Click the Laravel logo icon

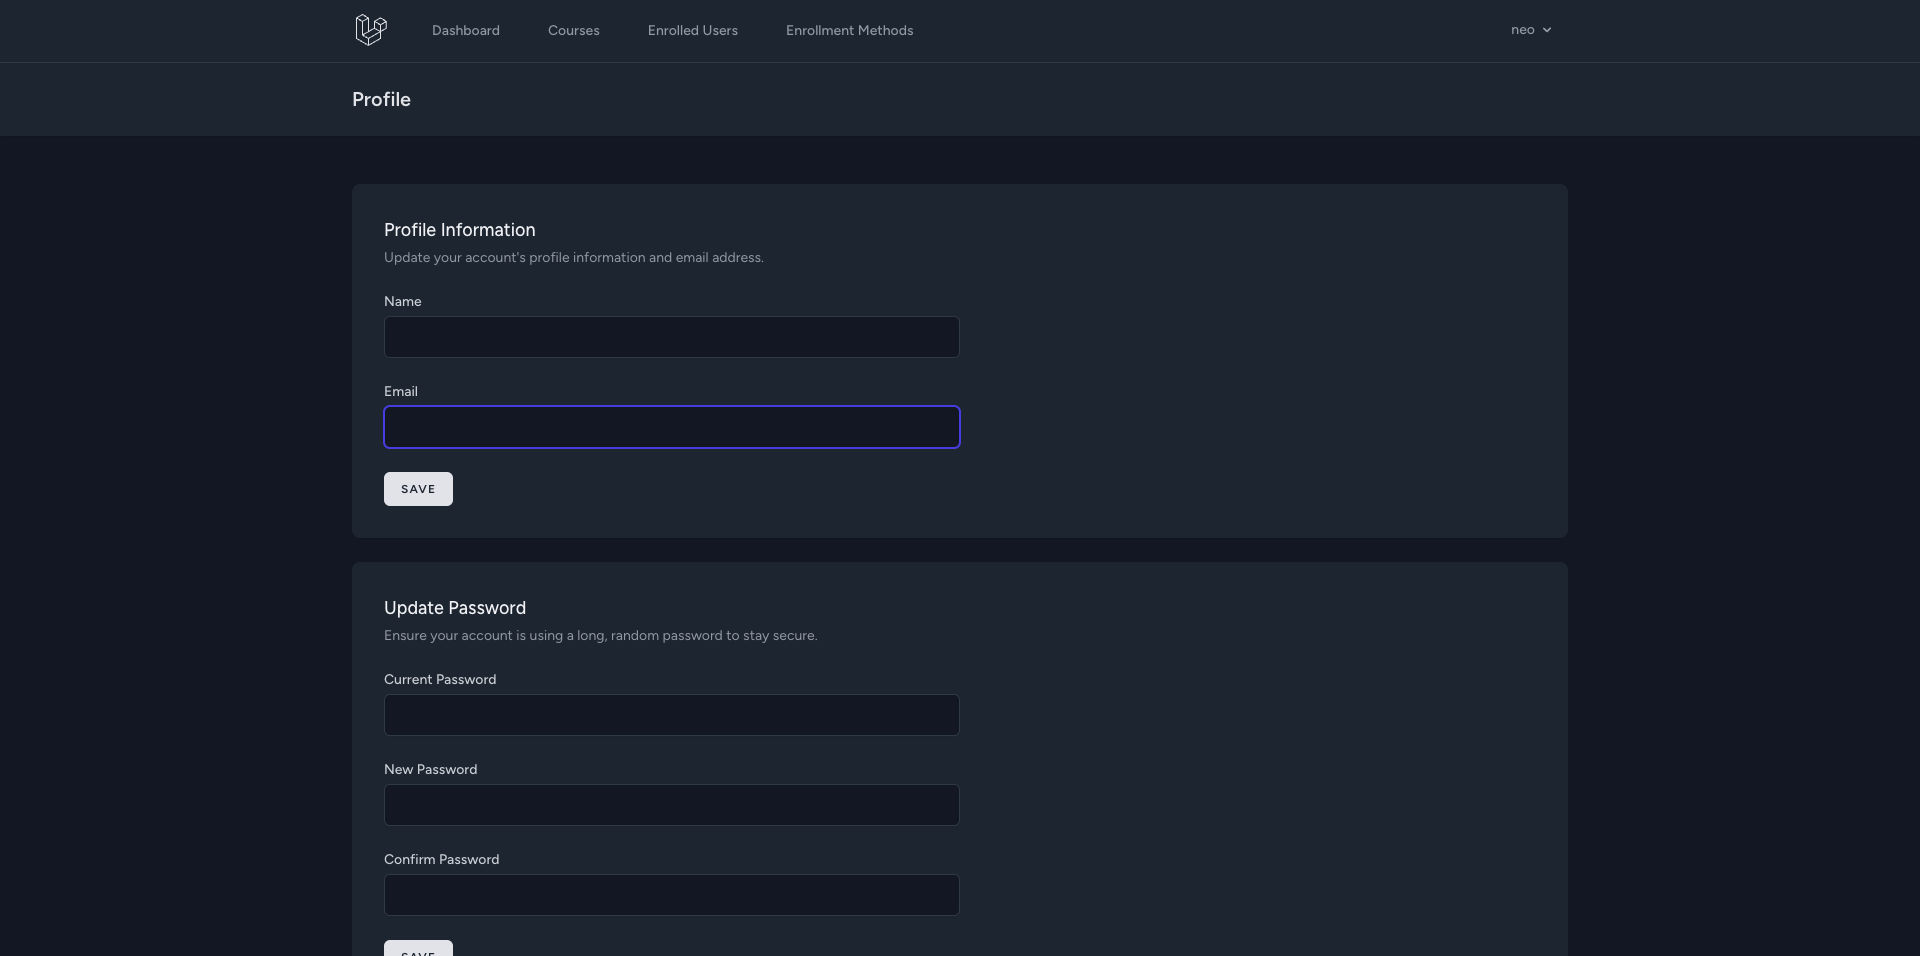pyautogui.click(x=371, y=30)
